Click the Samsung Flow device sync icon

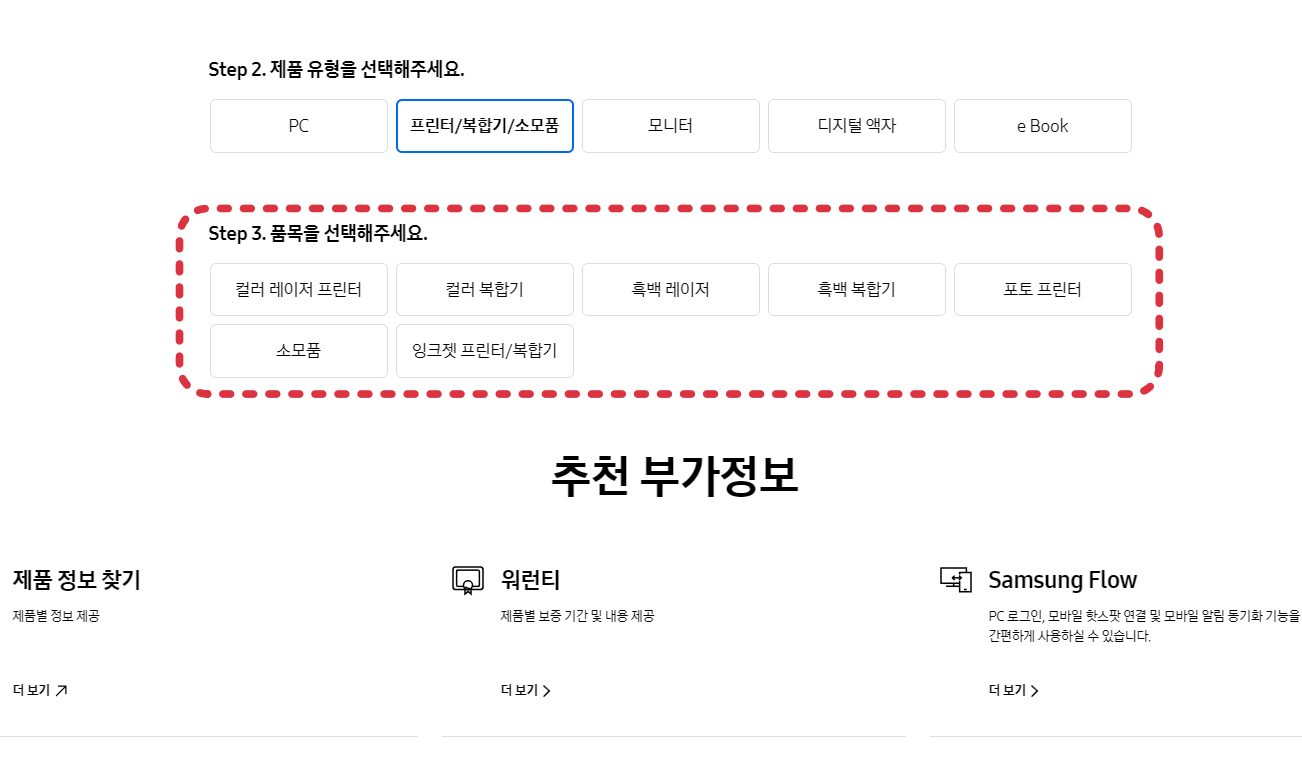[957, 578]
